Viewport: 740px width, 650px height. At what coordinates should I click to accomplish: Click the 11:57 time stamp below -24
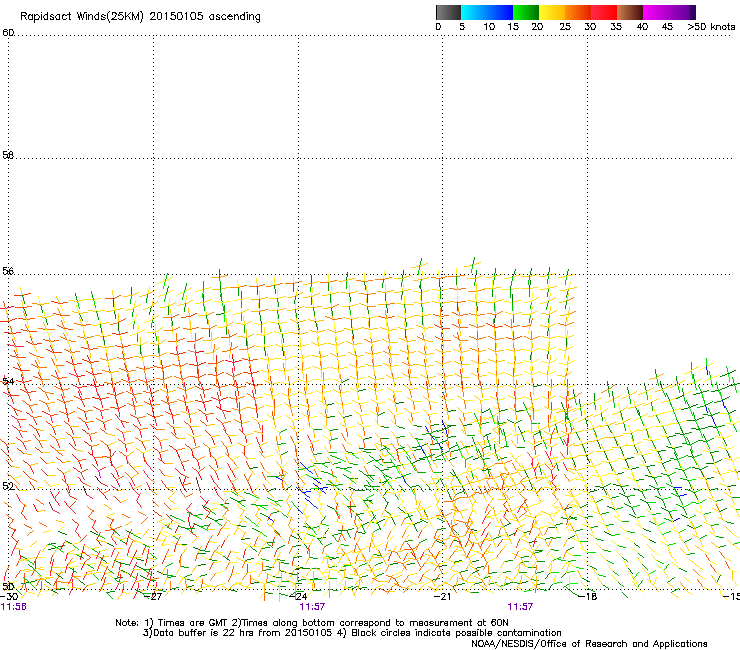click(x=312, y=607)
